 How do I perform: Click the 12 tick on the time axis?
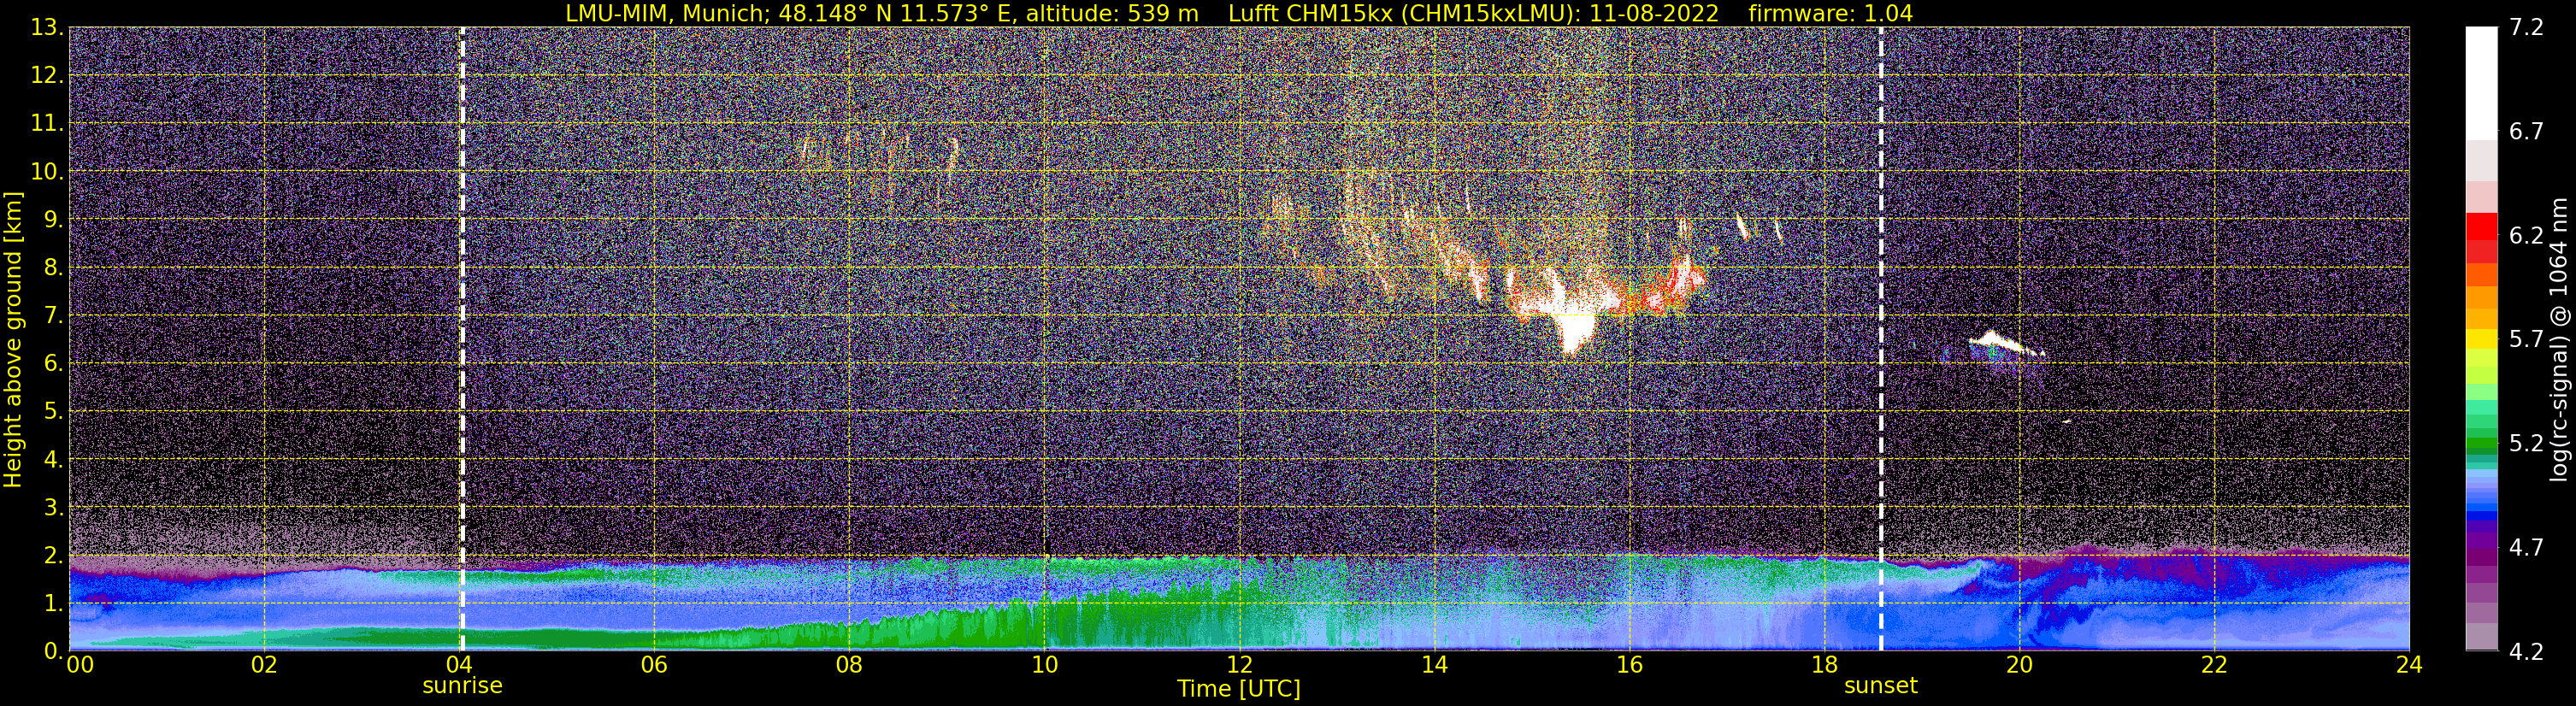[x=1239, y=665]
